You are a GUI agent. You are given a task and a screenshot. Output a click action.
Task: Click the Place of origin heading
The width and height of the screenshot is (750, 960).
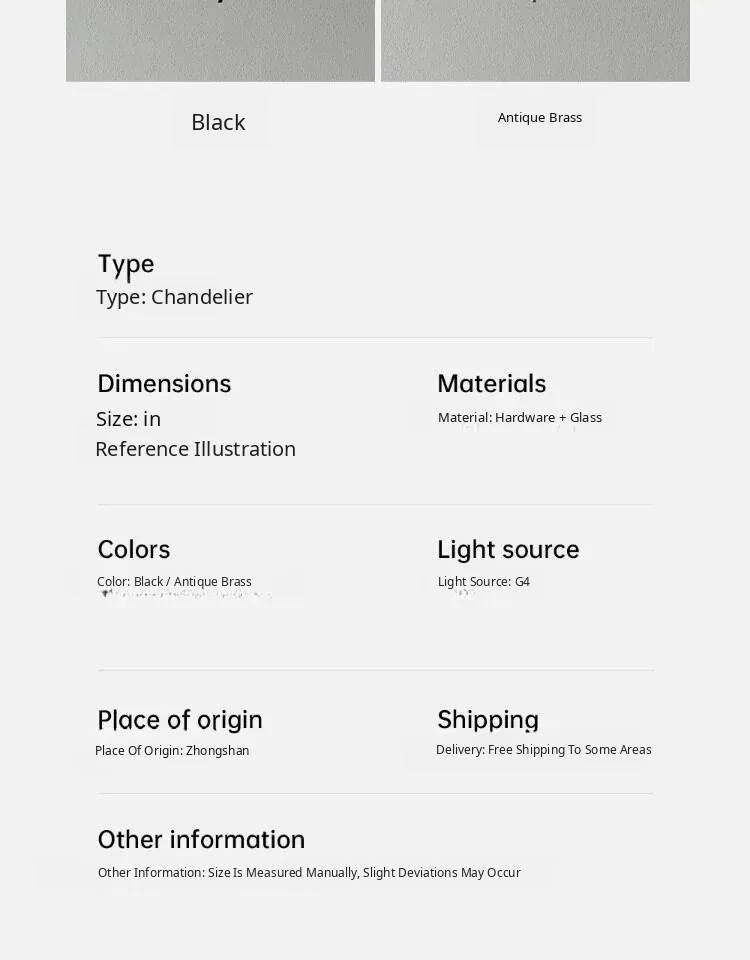[180, 720]
